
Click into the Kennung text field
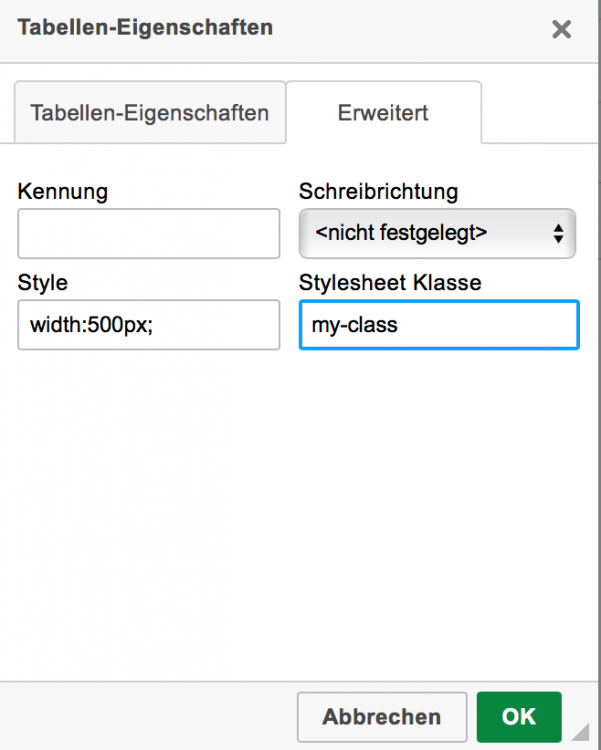(x=148, y=234)
